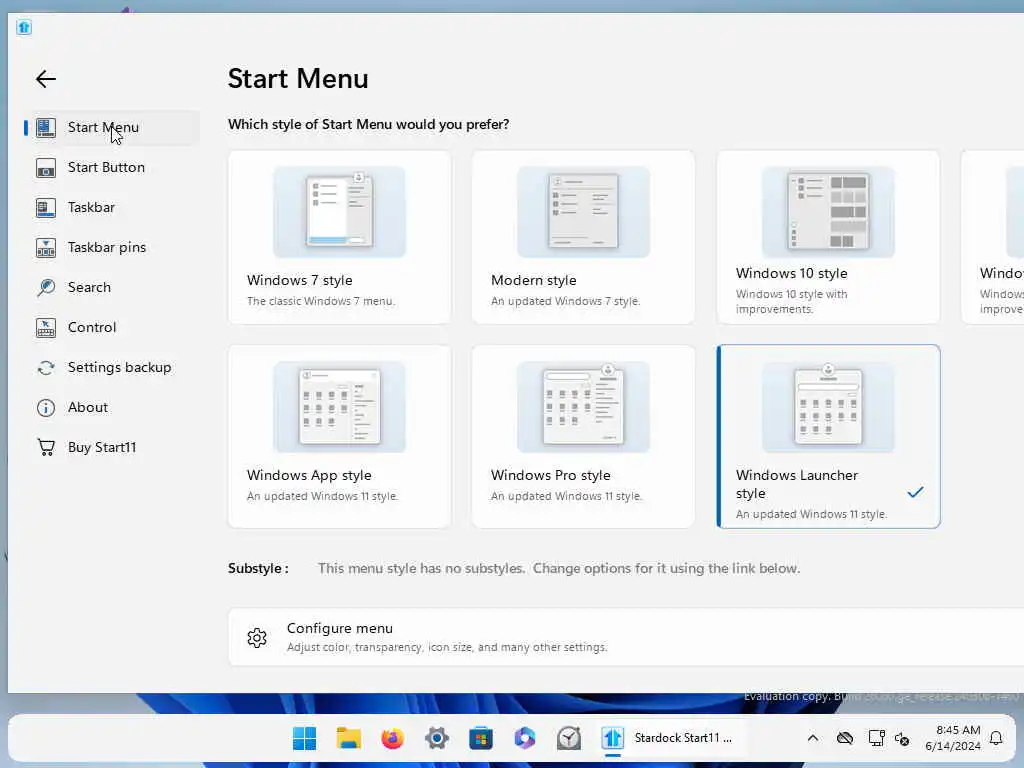Image resolution: width=1024 pixels, height=768 pixels.
Task: Click the Settings backup sync icon
Action: (46, 368)
